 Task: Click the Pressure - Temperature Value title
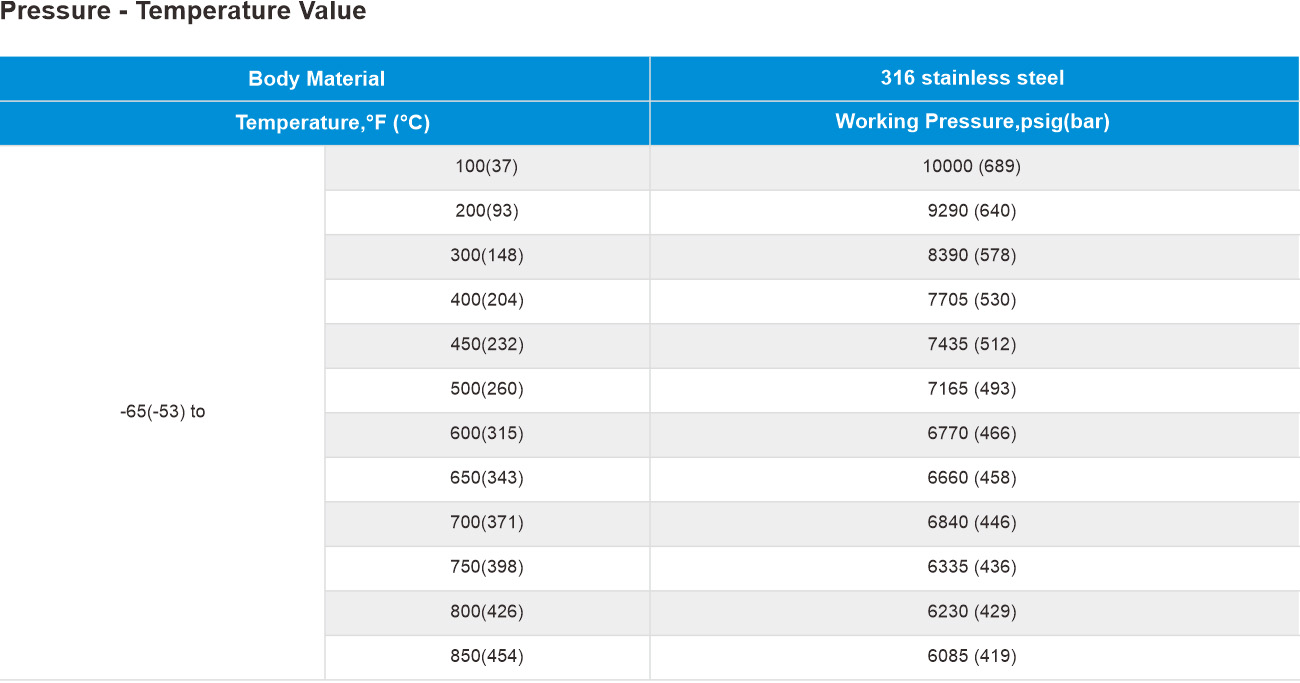183,12
